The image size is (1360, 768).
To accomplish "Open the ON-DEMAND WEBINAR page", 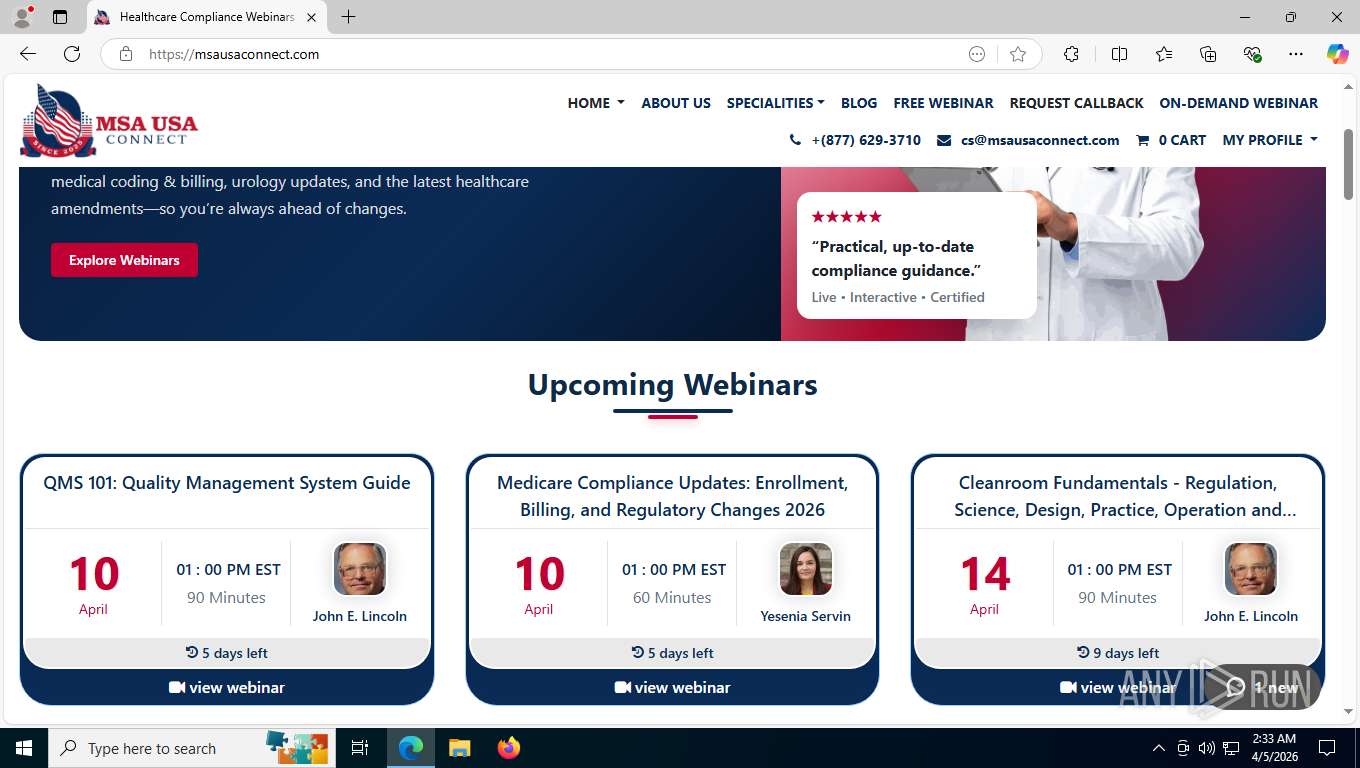I will coord(1238,103).
